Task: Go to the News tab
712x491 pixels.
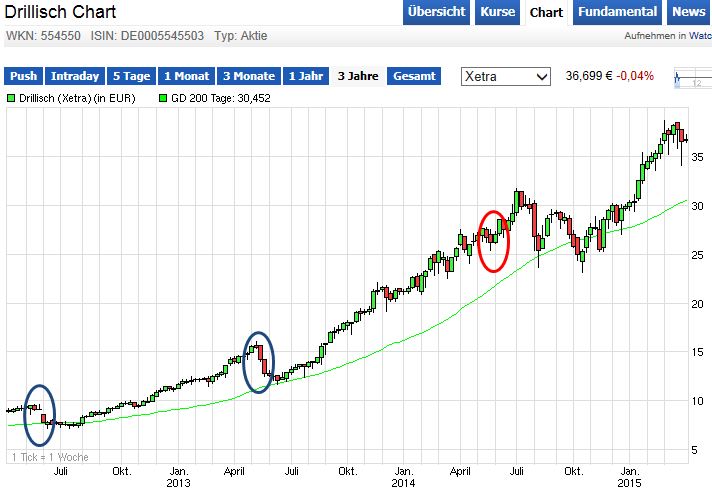Action: [x=689, y=12]
